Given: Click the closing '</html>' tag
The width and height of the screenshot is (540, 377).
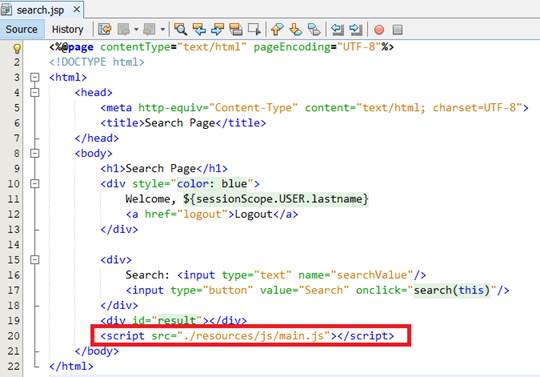Looking at the screenshot, I should point(71,366).
